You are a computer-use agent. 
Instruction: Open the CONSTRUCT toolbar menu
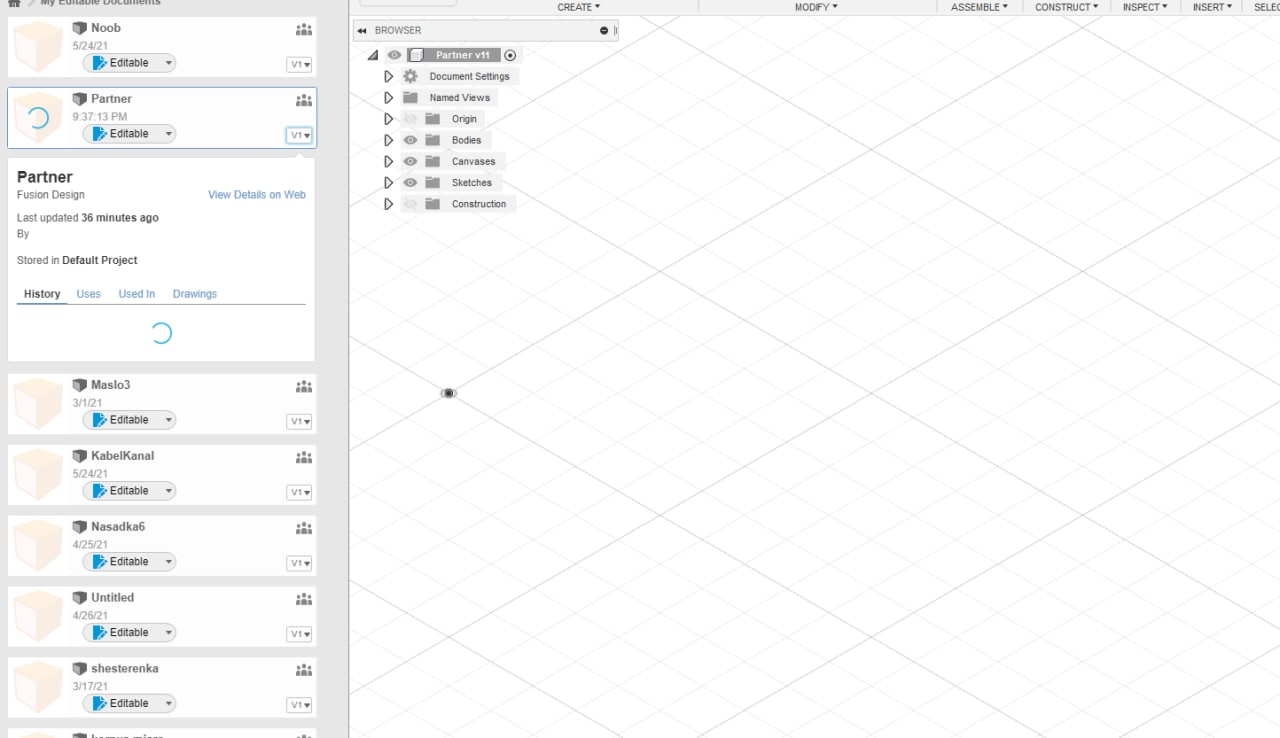click(1066, 7)
